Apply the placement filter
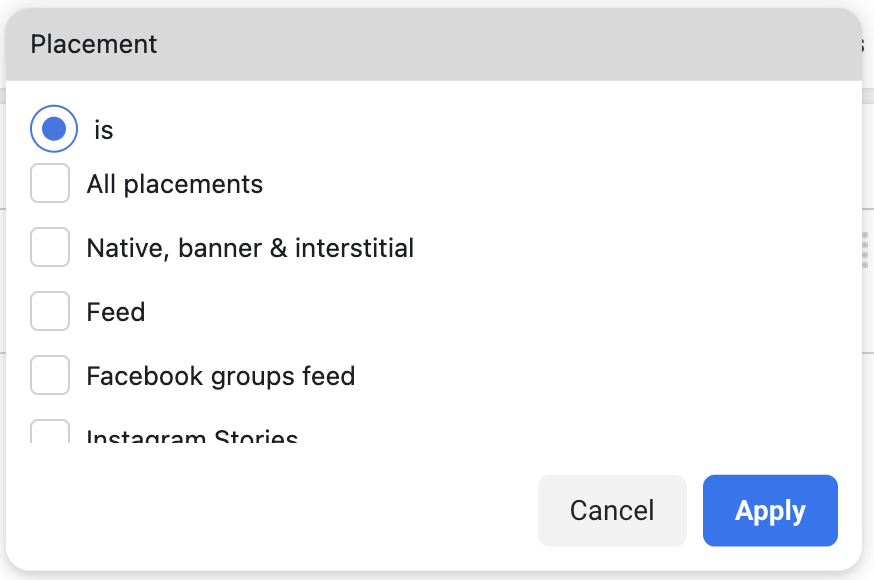874x580 pixels. point(770,510)
